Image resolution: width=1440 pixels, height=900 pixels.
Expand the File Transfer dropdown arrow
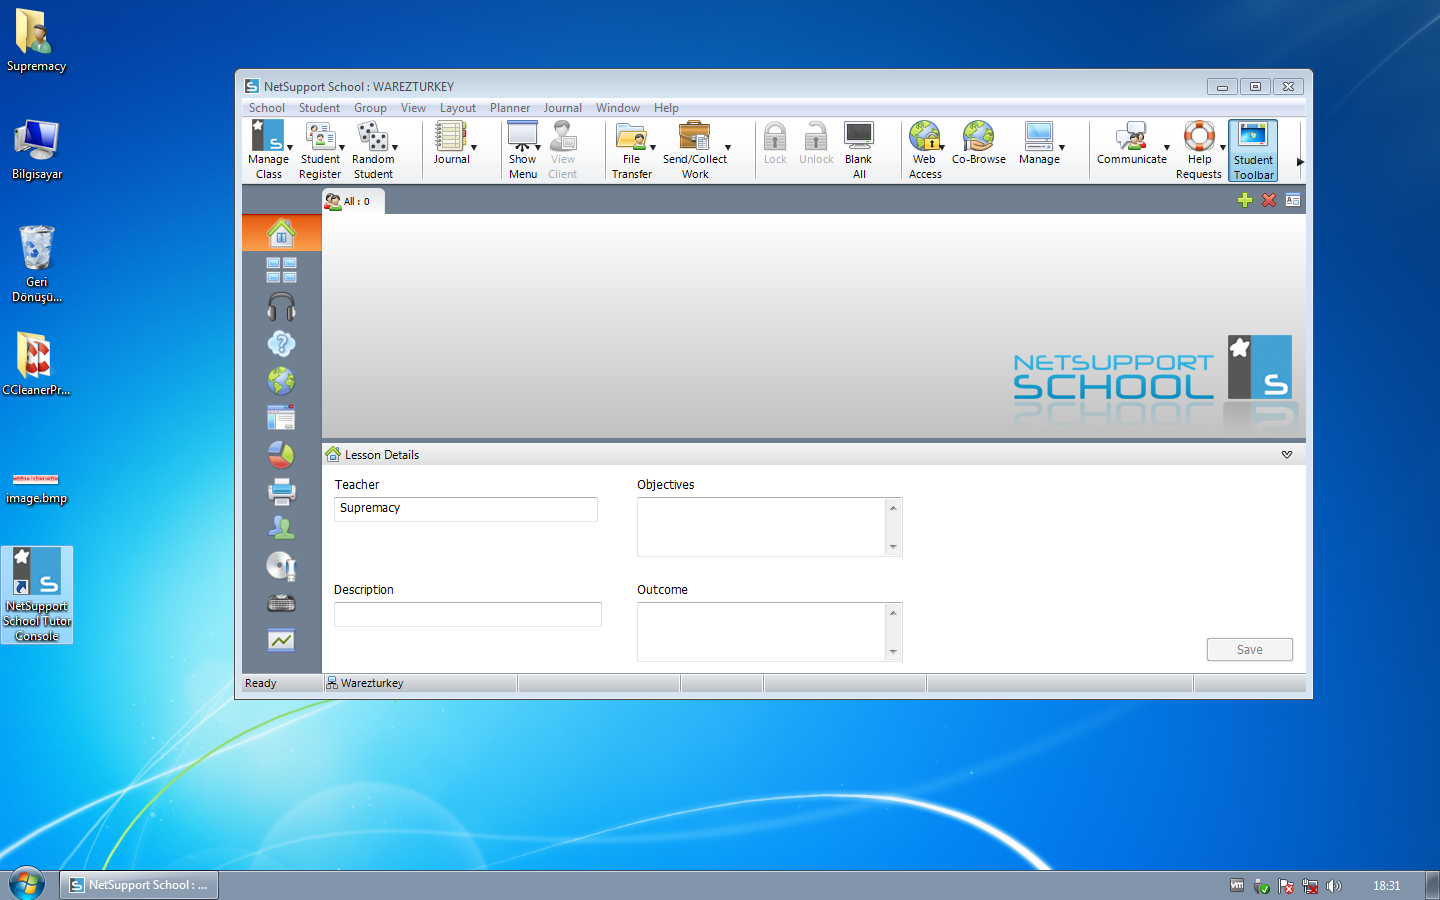[653, 147]
